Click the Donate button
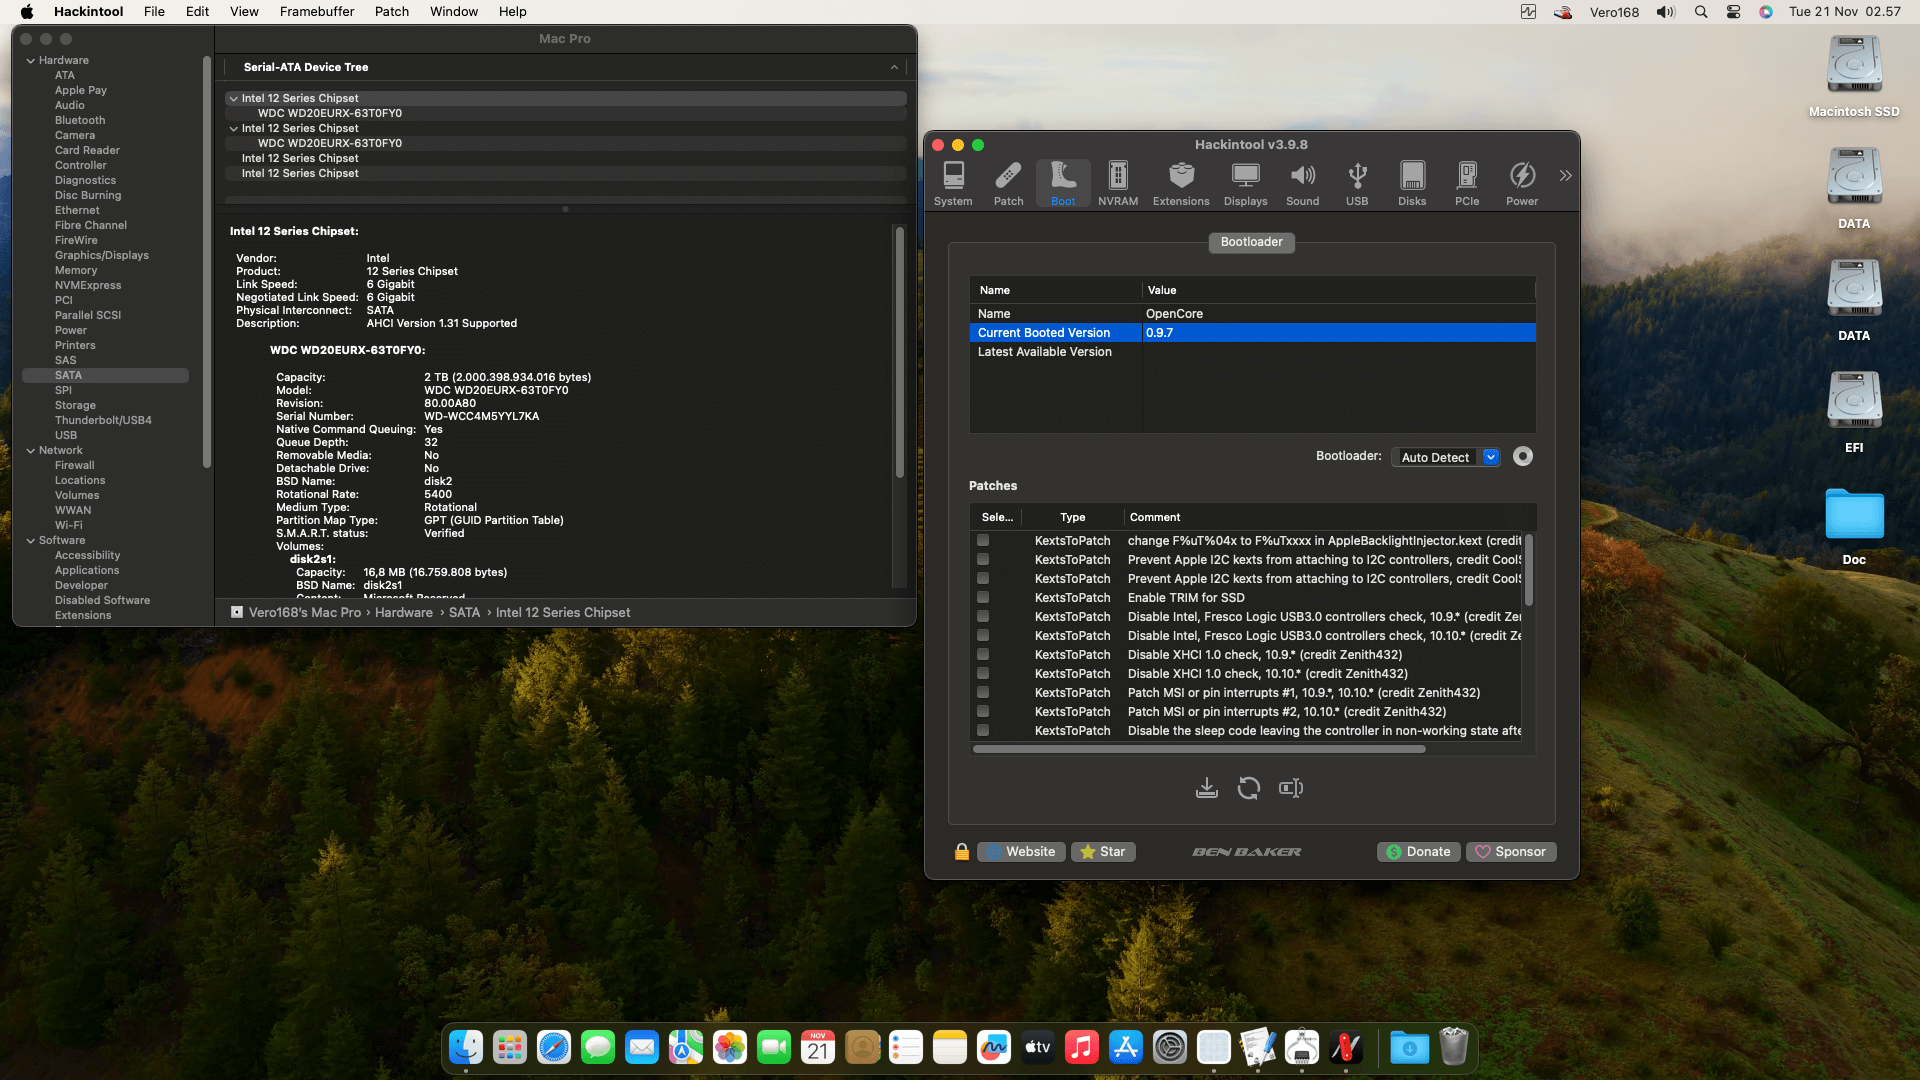The width and height of the screenshot is (1920, 1080). pos(1418,851)
